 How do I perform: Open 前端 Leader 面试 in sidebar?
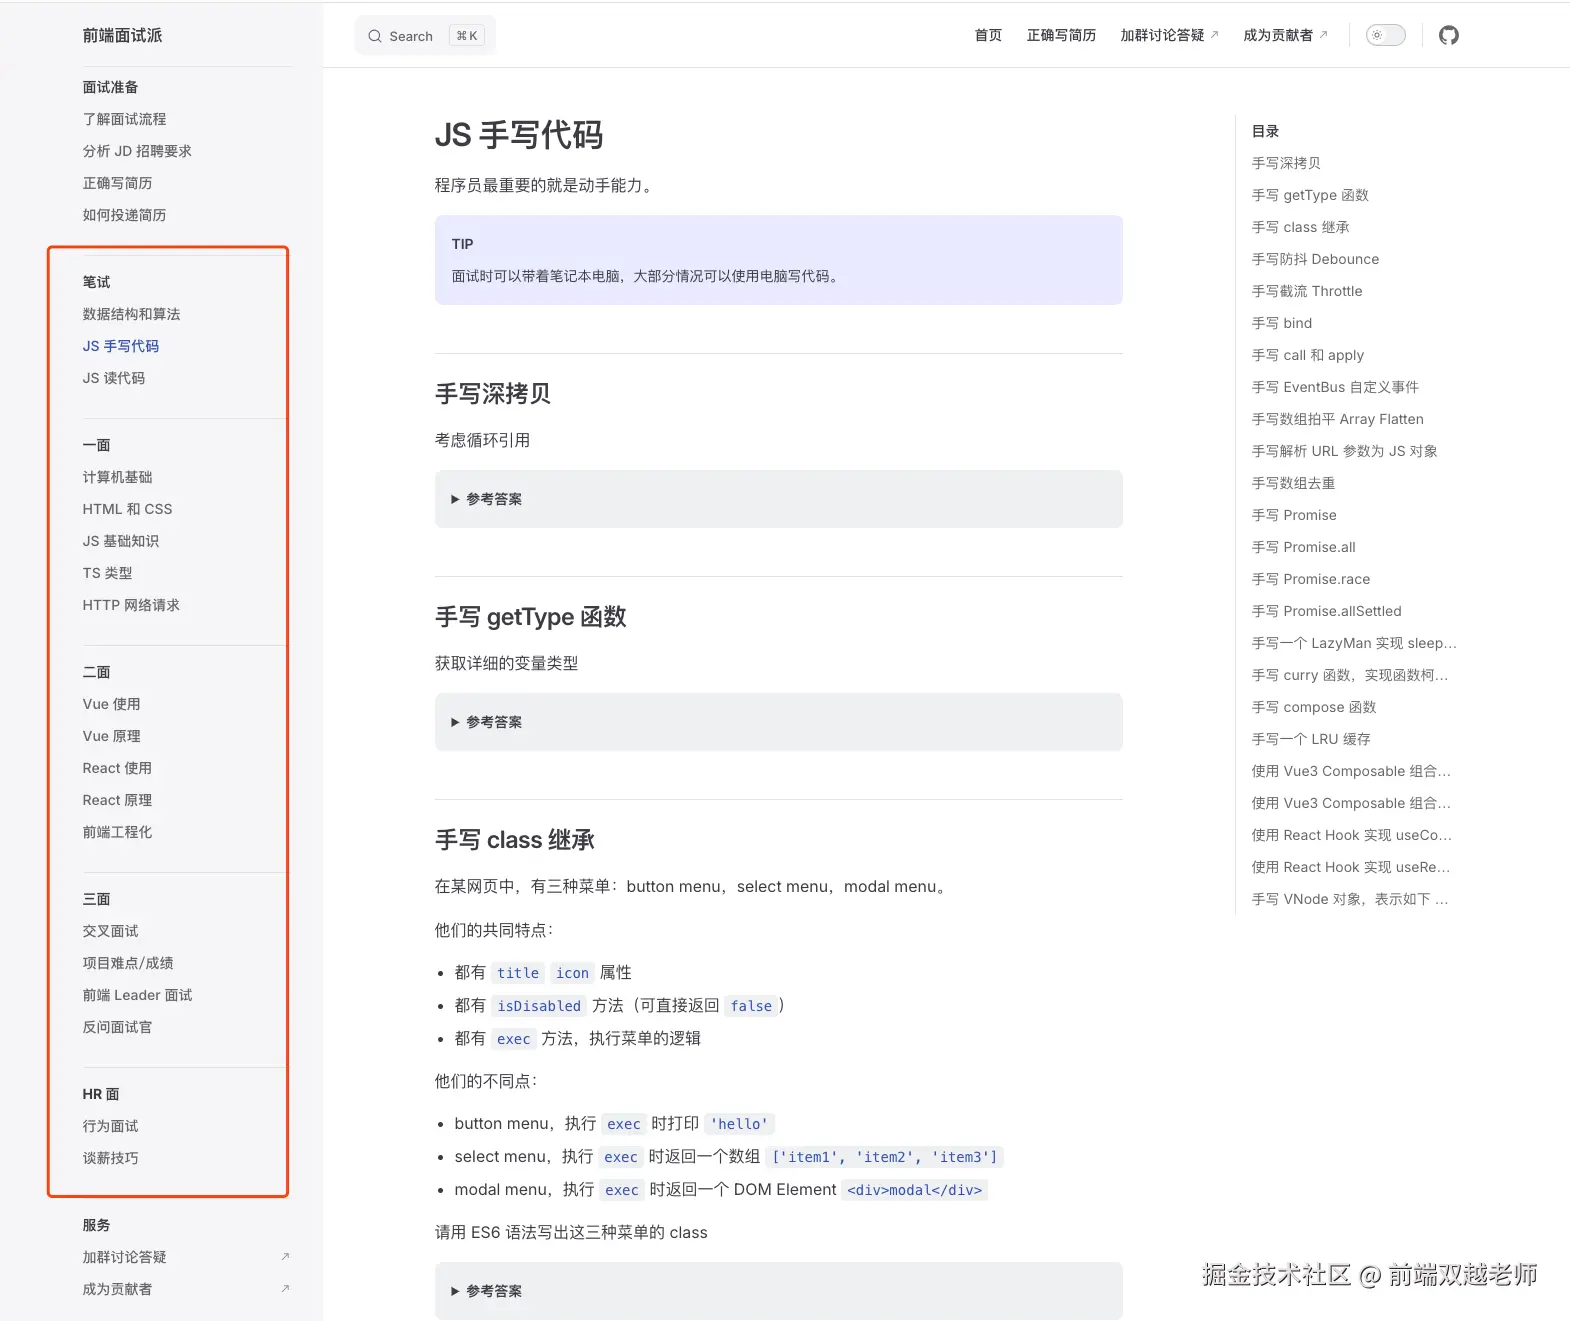(x=137, y=995)
